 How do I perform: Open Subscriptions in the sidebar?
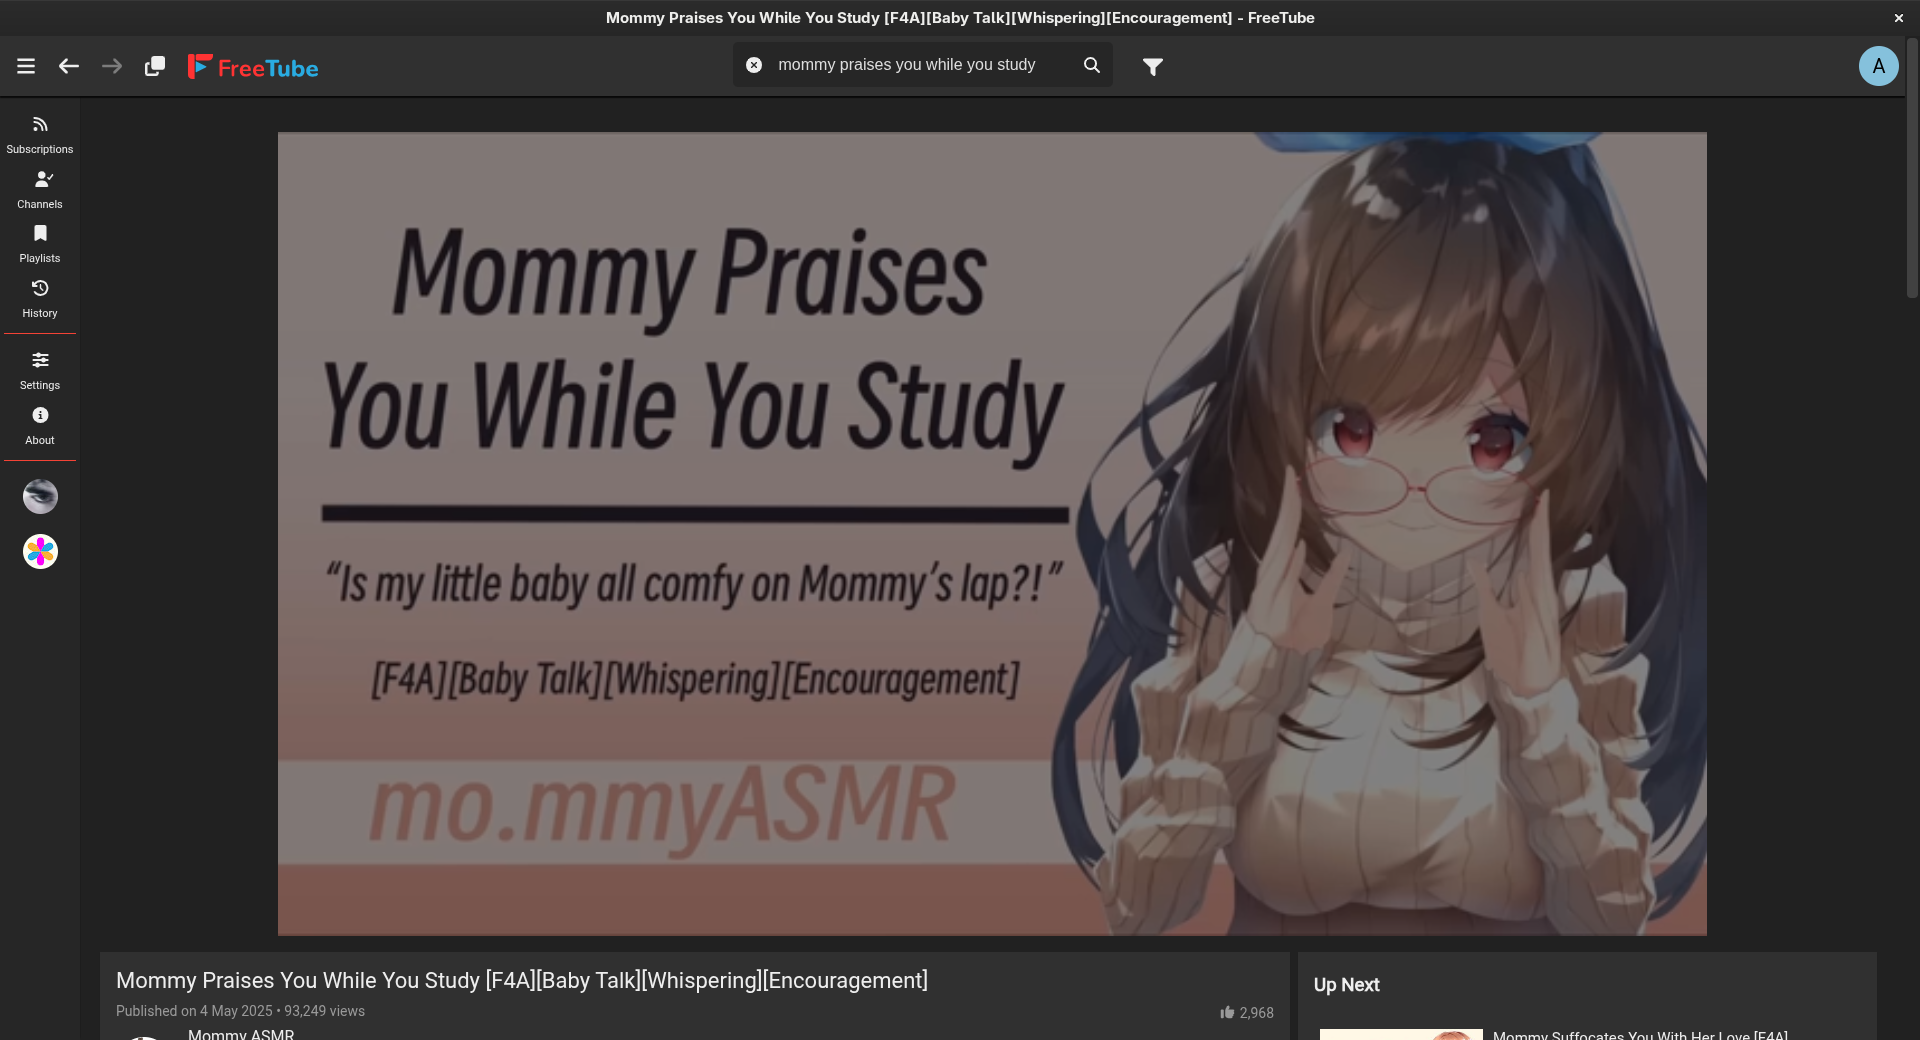40,134
